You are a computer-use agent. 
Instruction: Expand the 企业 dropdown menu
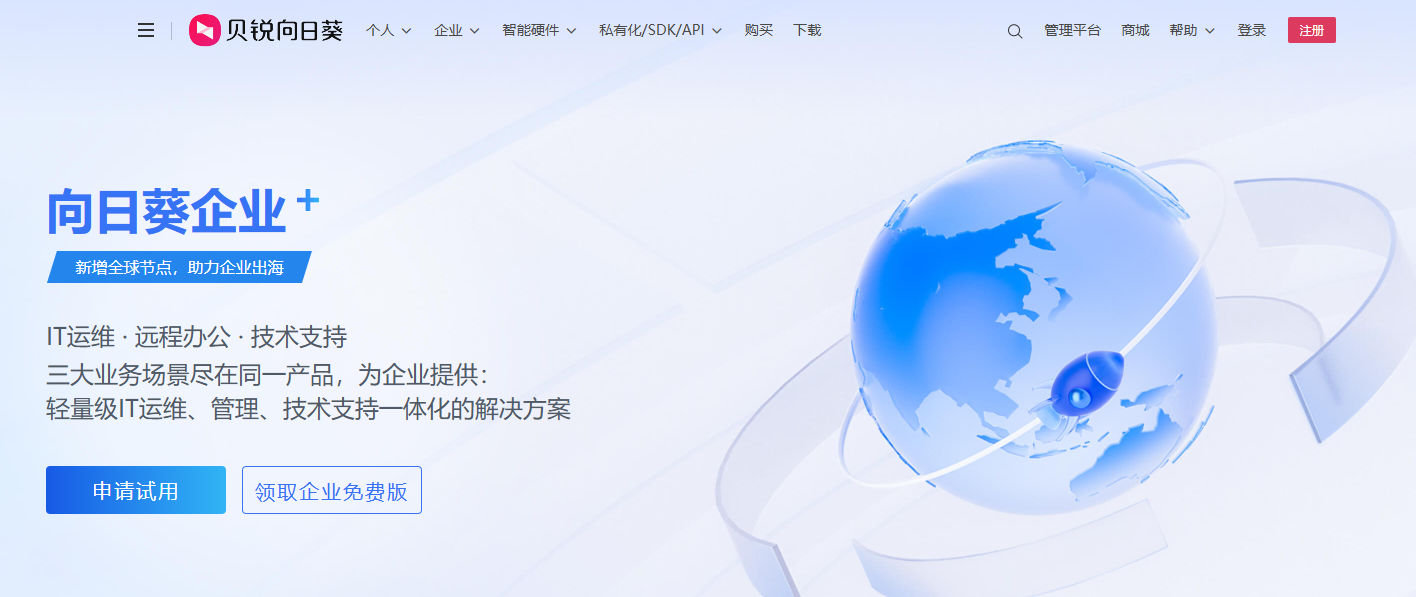pyautogui.click(x=457, y=31)
